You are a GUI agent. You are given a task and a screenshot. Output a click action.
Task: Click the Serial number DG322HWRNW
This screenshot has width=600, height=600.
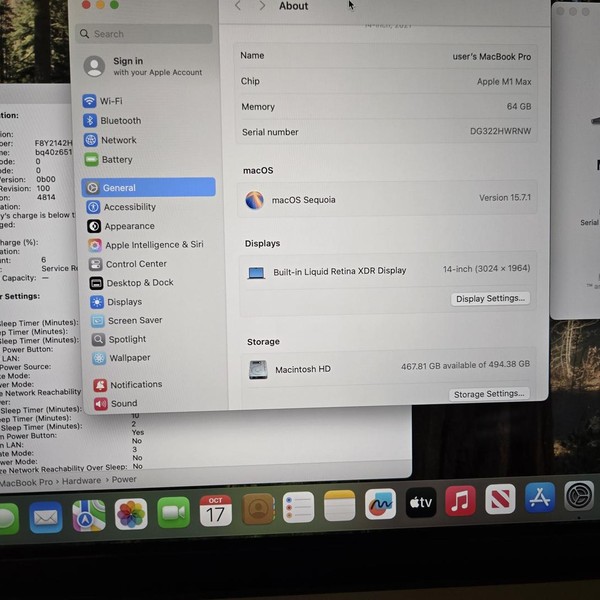click(501, 131)
